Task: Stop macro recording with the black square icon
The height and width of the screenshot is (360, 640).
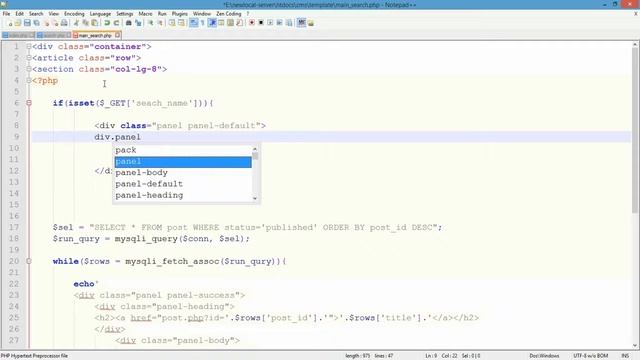Action: (x=261, y=23)
